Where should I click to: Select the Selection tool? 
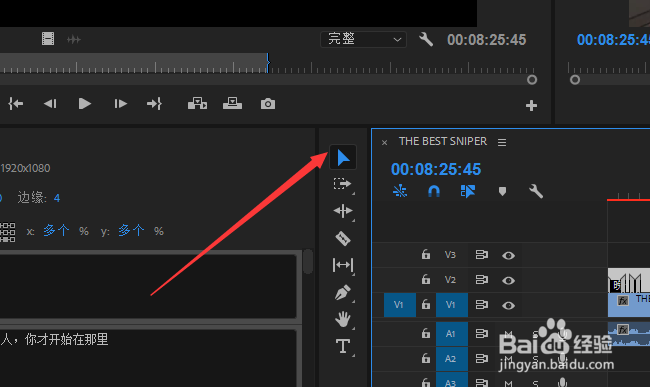pyautogui.click(x=343, y=157)
